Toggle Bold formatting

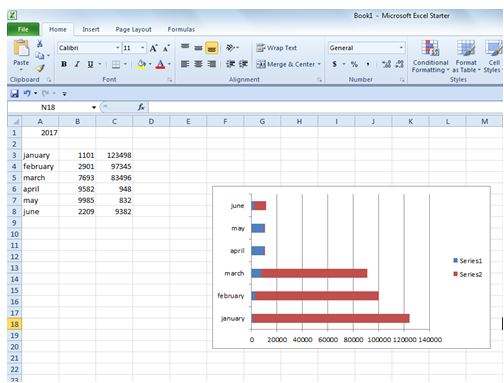point(64,64)
